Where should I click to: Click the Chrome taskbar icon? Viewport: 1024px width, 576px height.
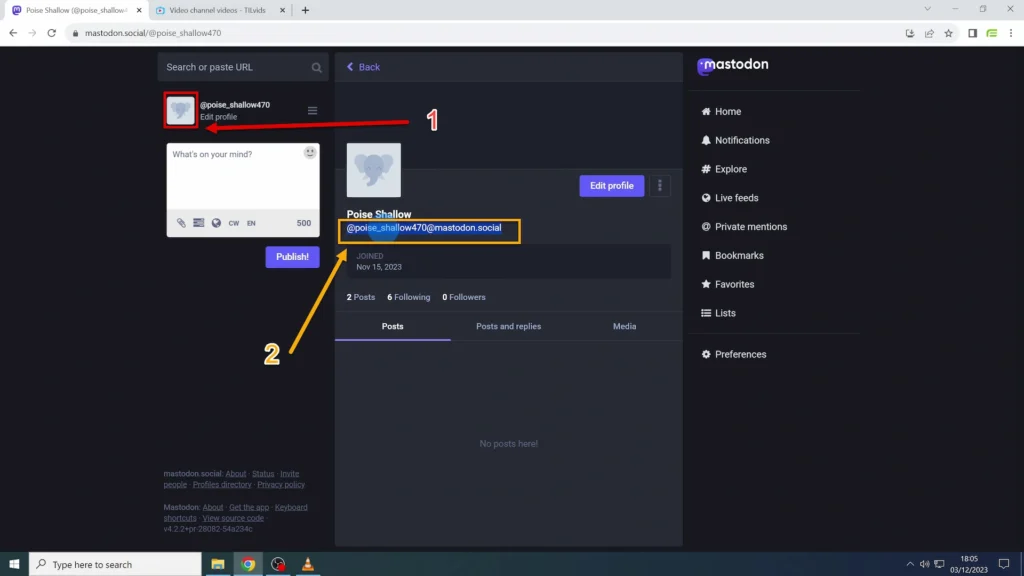tap(248, 564)
